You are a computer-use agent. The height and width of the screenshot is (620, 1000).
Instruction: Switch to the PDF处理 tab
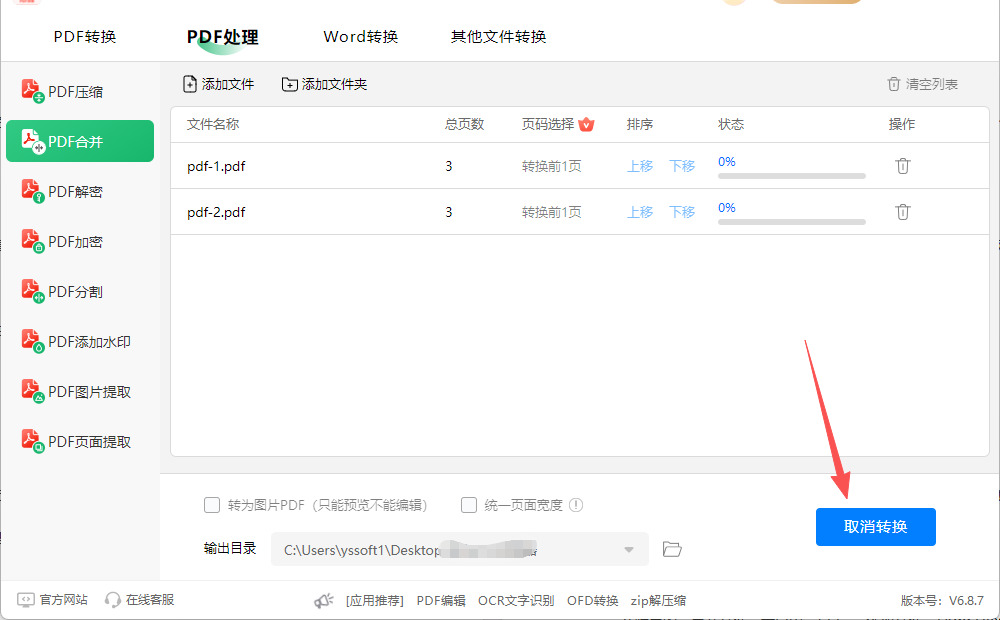[223, 37]
